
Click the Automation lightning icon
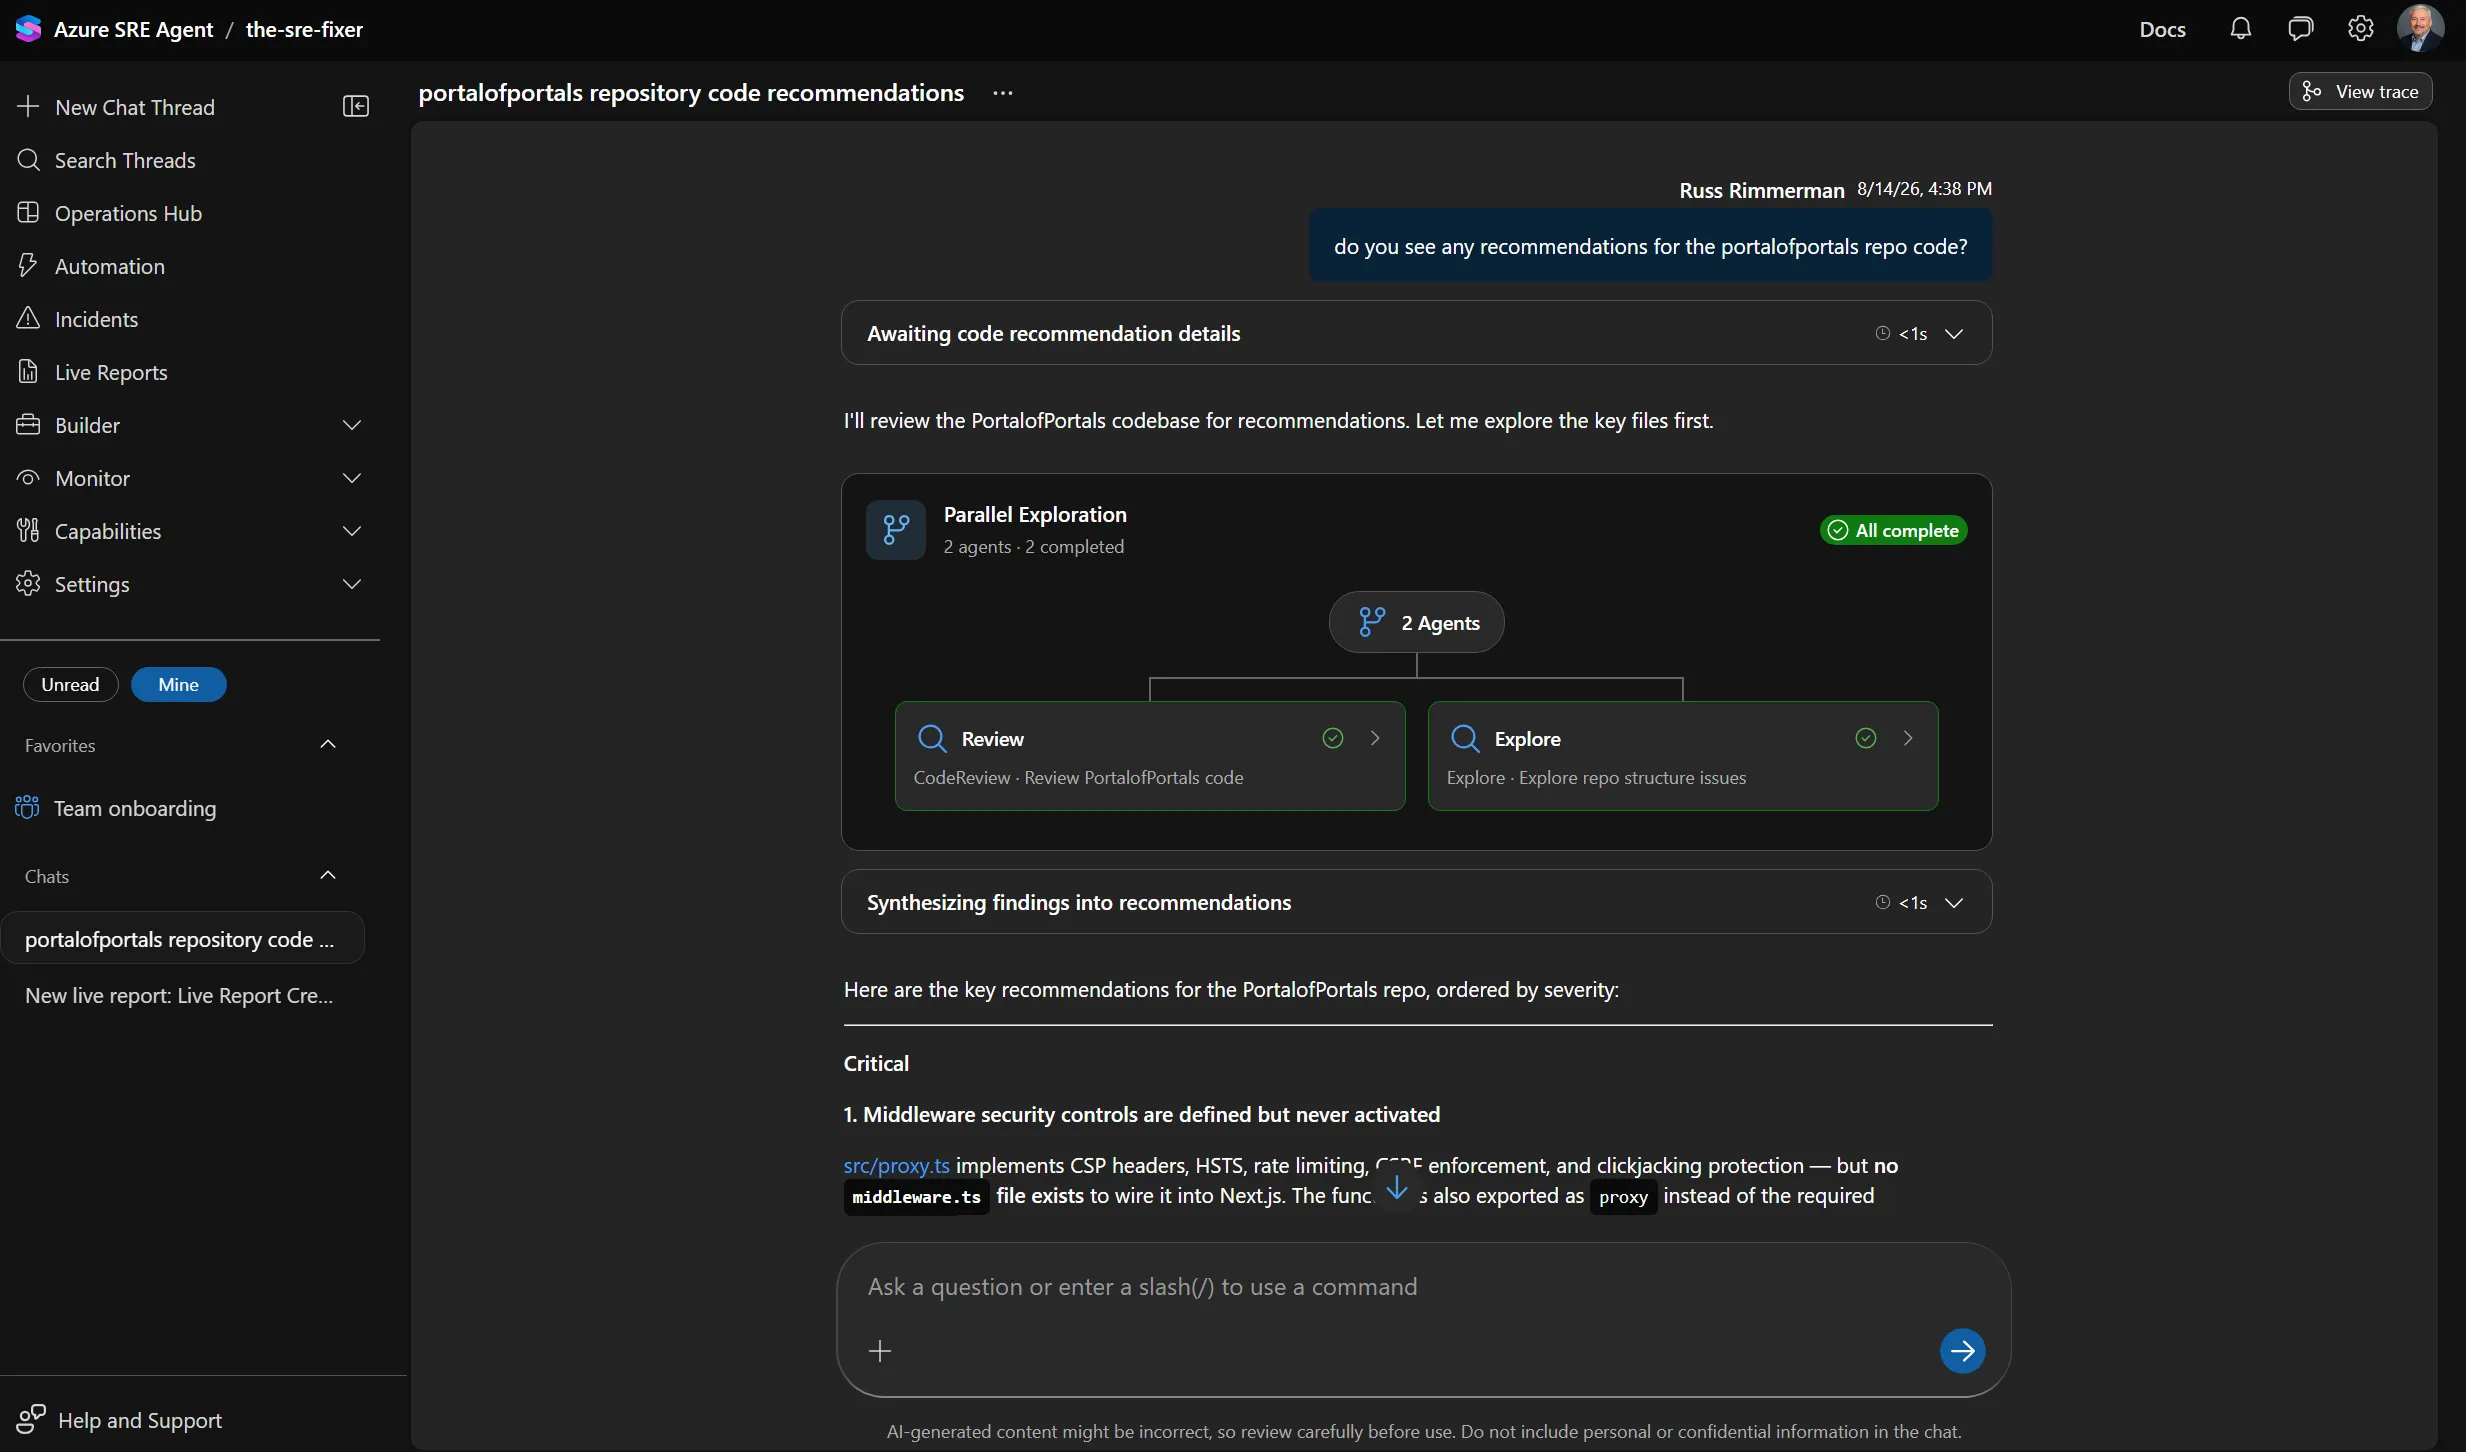coord(28,266)
